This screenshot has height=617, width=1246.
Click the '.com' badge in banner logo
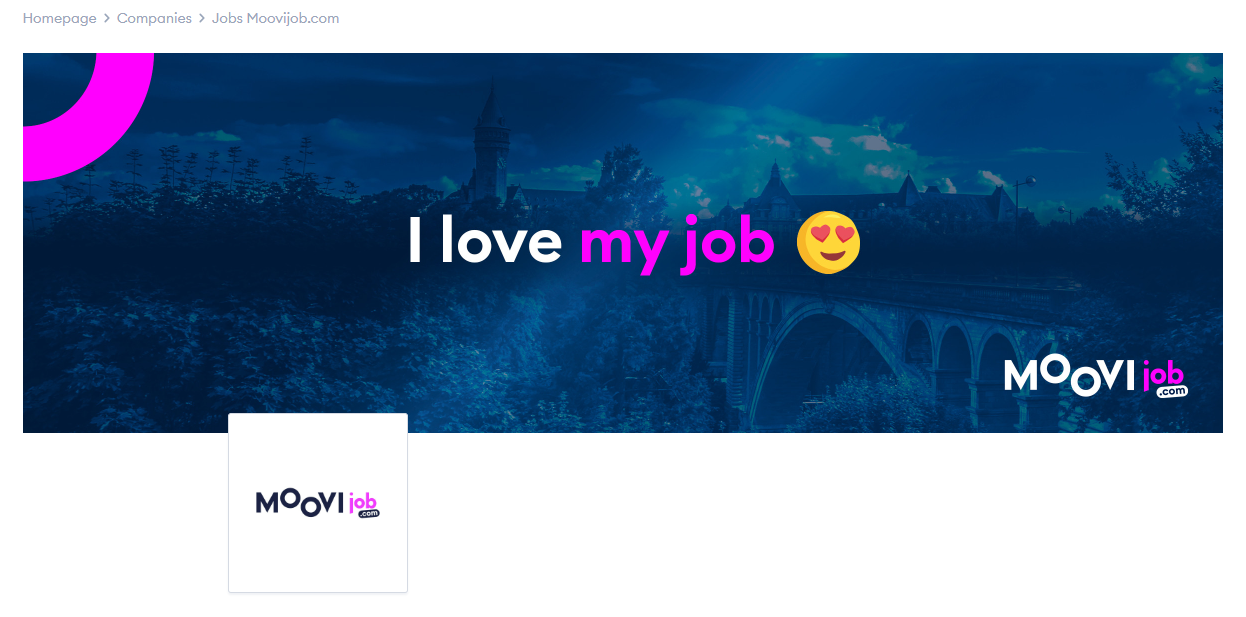click(1172, 391)
